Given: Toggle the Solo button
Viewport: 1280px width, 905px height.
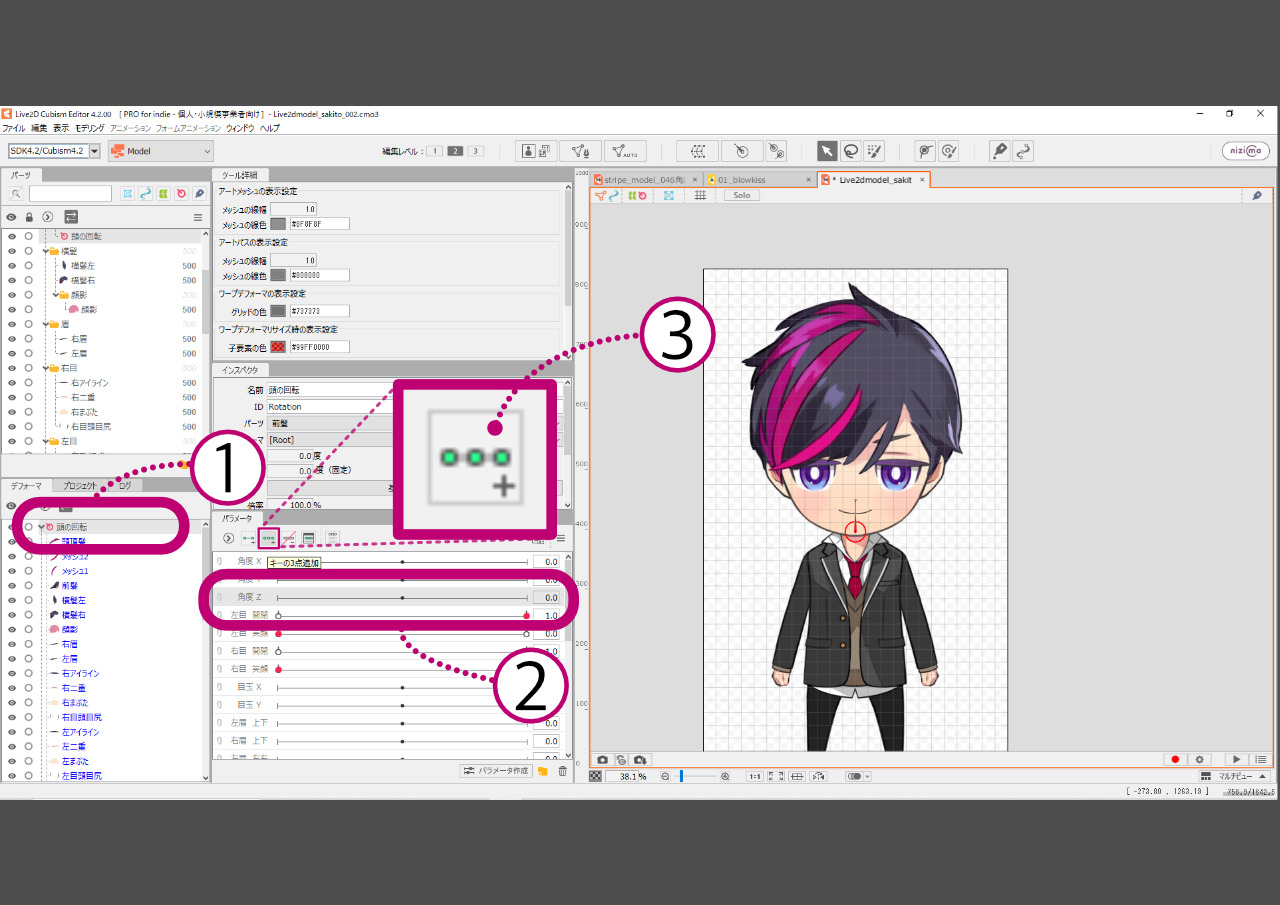Looking at the screenshot, I should pyautogui.click(x=741, y=195).
